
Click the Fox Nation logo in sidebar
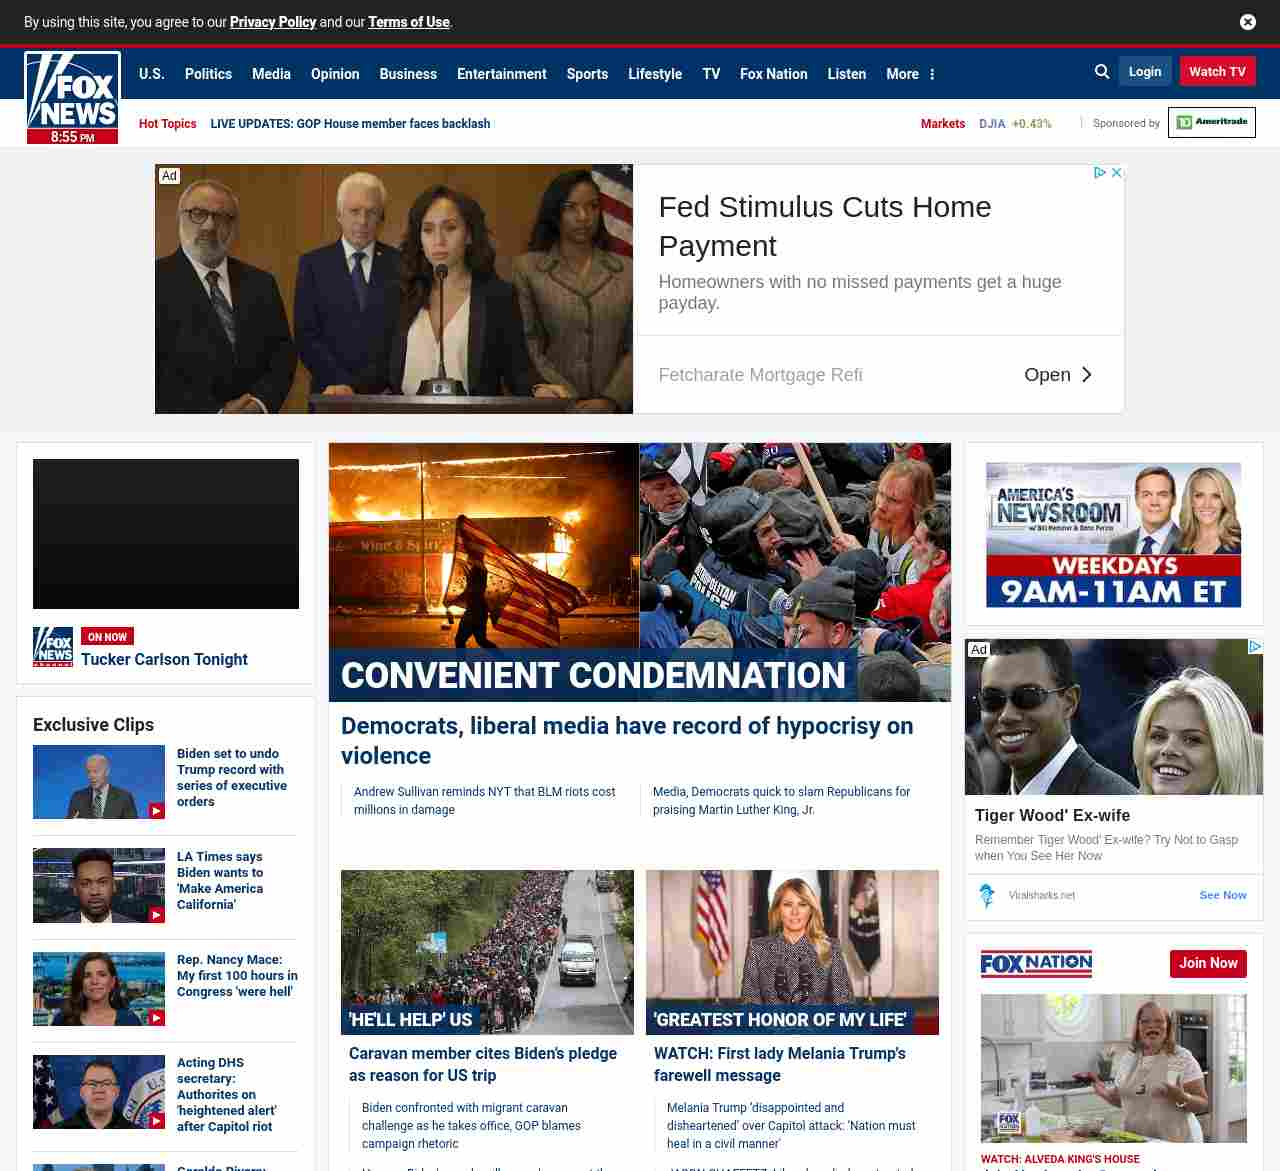(x=1036, y=963)
